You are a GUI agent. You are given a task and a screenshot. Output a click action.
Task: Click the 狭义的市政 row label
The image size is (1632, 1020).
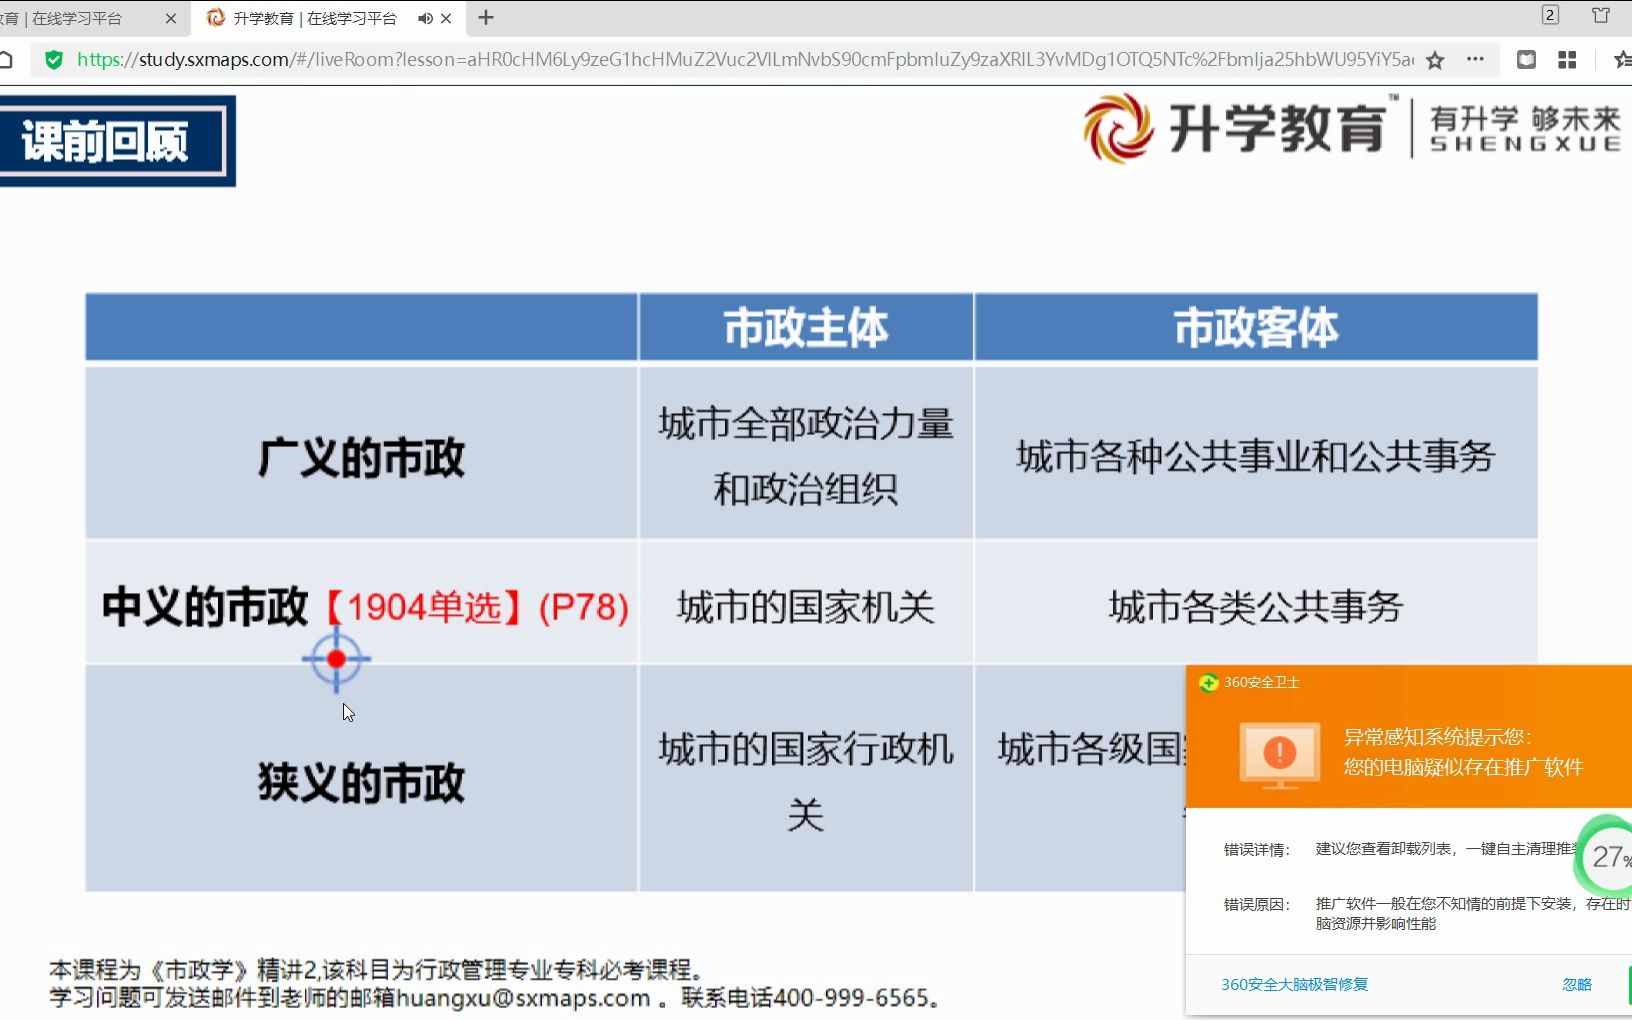click(361, 782)
